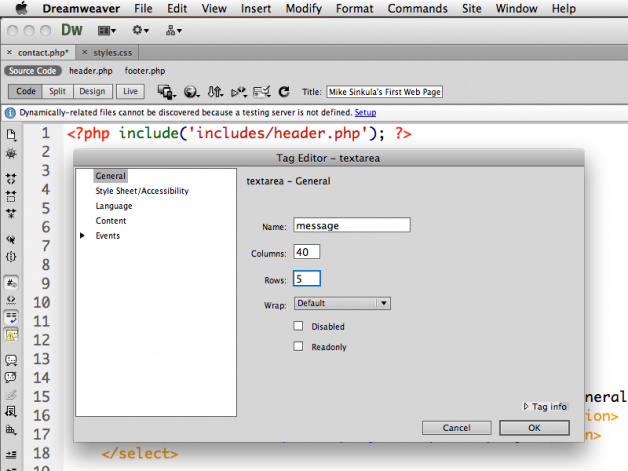Click Balance Braces icon
The width and height of the screenshot is (628, 471).
point(11,257)
